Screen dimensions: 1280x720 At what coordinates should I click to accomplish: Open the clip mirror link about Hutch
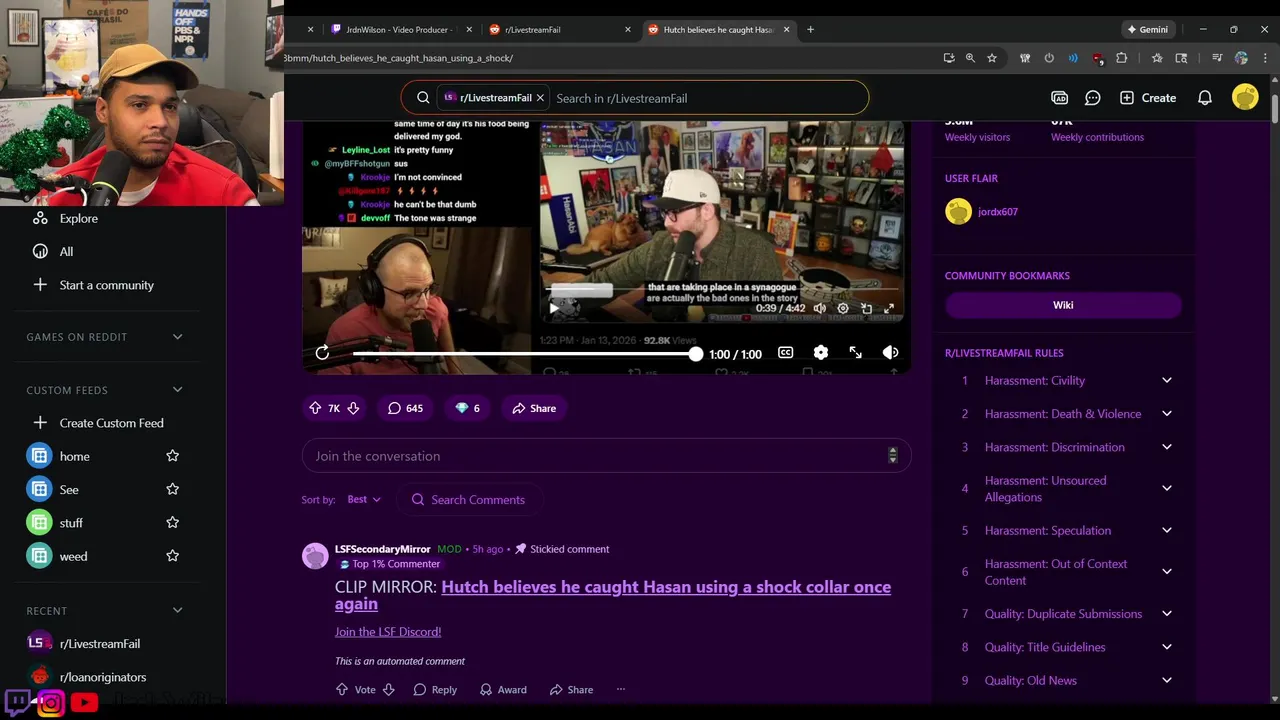click(x=613, y=595)
